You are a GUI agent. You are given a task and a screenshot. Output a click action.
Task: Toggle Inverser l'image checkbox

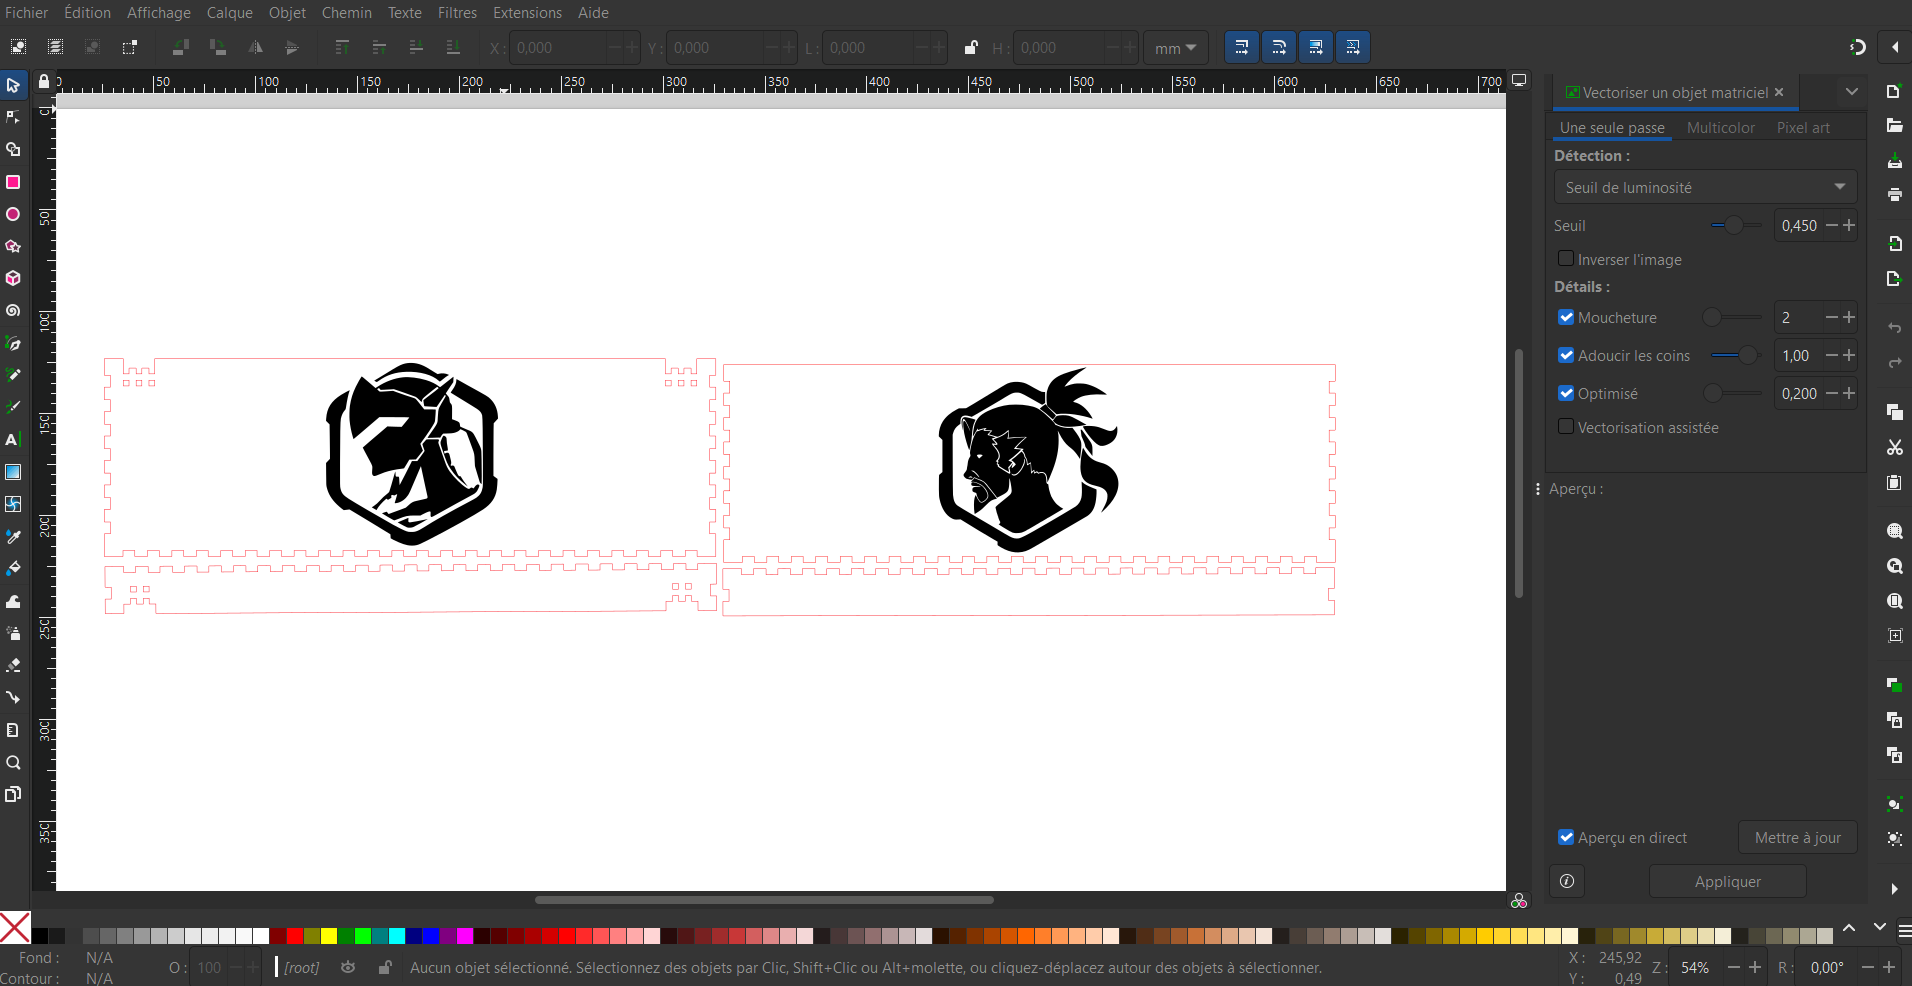click(x=1566, y=259)
